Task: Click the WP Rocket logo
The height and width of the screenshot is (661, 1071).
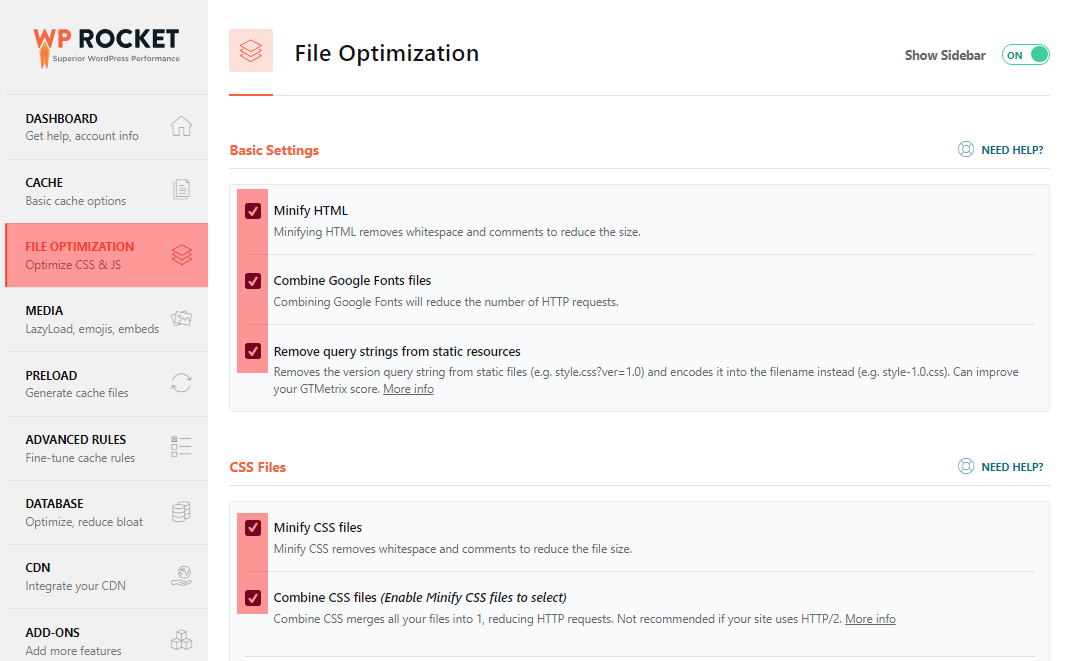Action: click(x=107, y=47)
